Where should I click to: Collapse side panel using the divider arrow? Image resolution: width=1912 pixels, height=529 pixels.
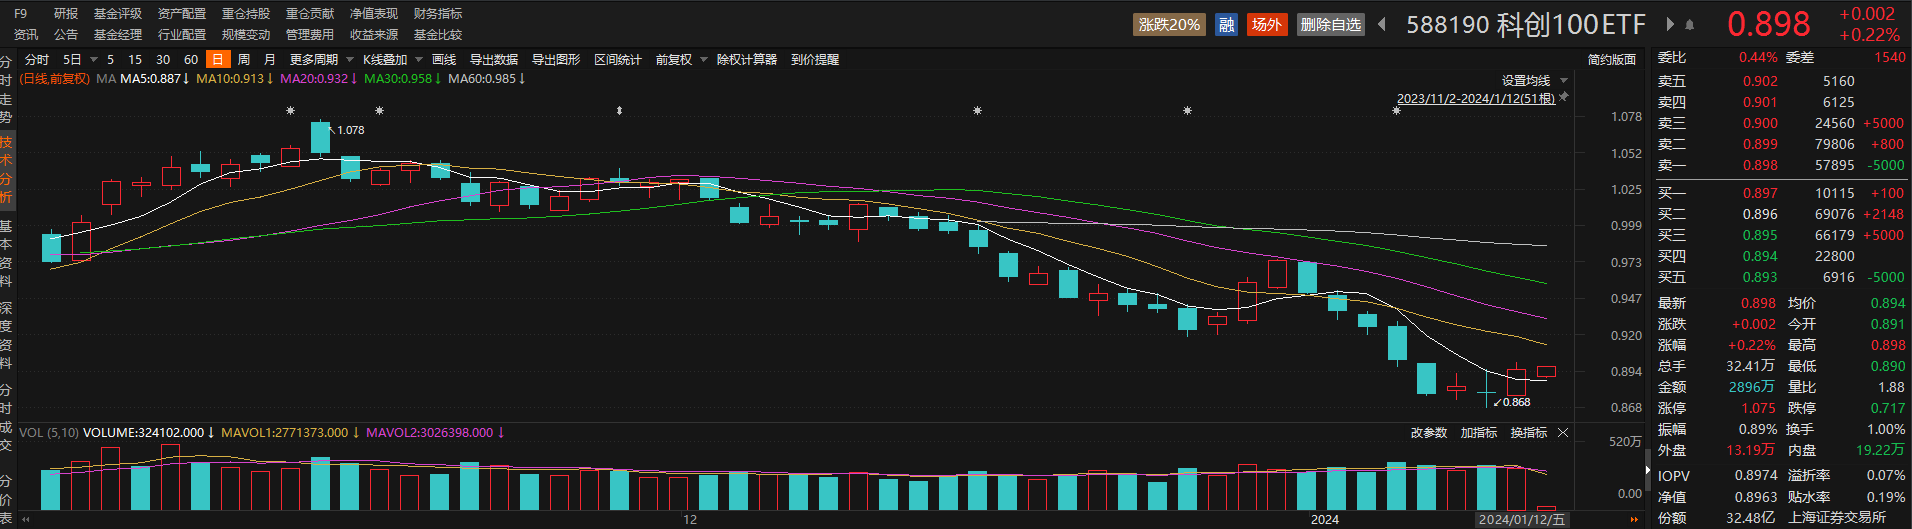click(1648, 468)
